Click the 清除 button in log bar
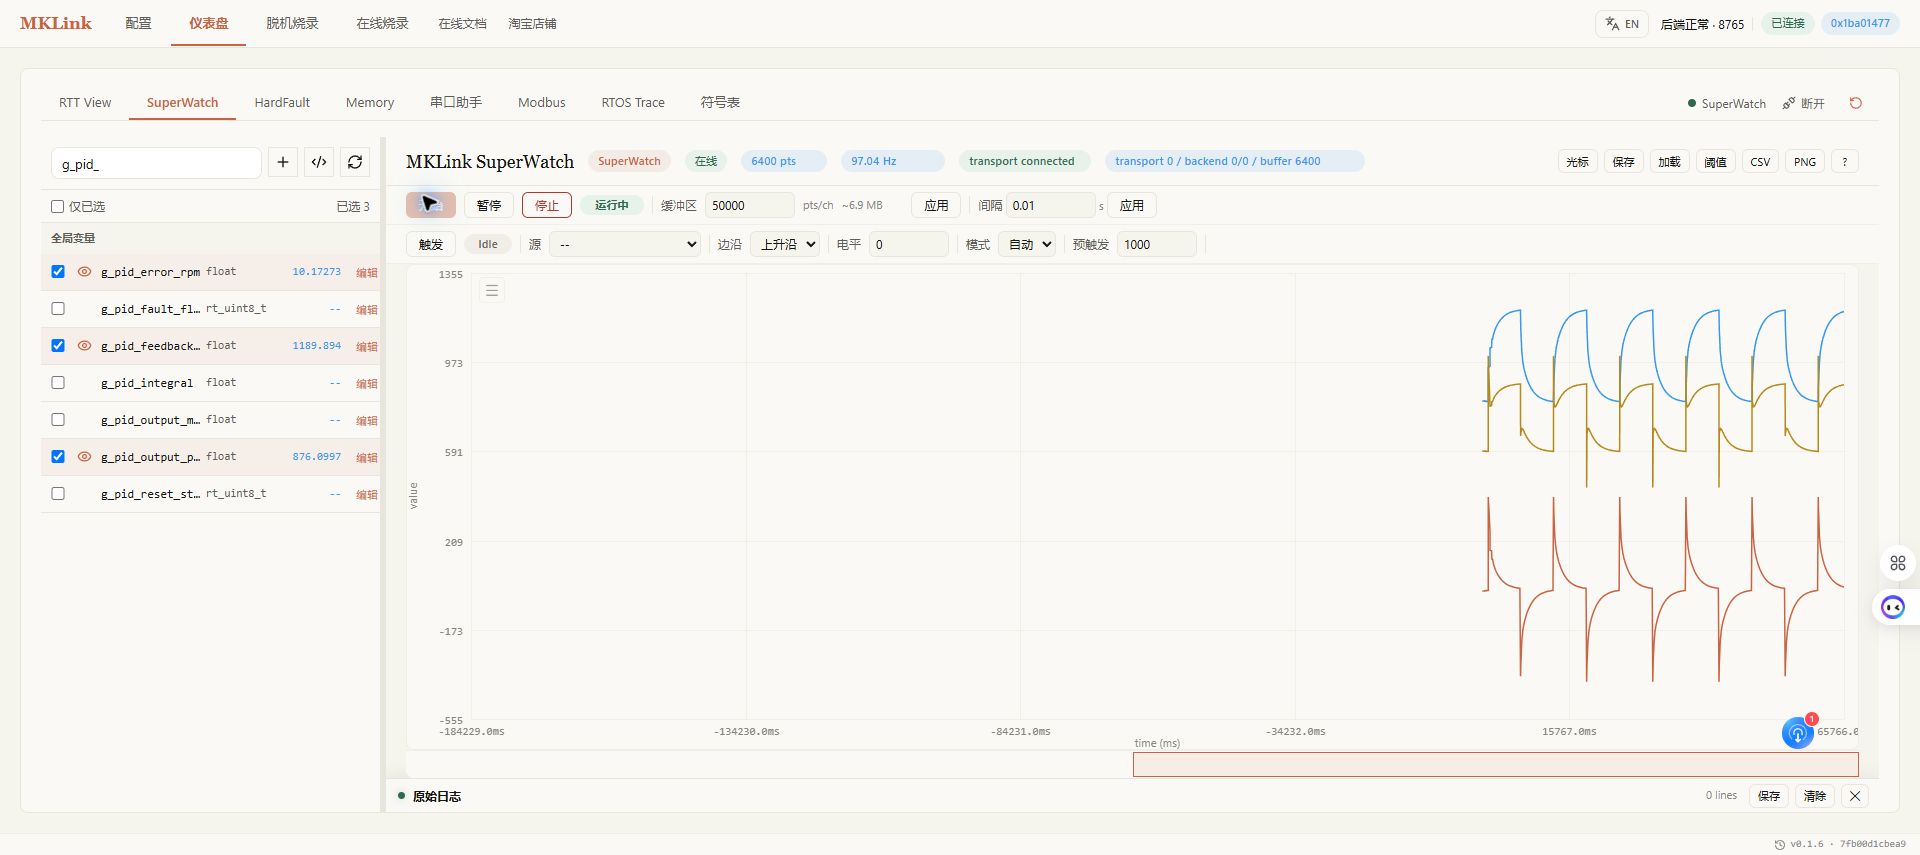 [1815, 796]
